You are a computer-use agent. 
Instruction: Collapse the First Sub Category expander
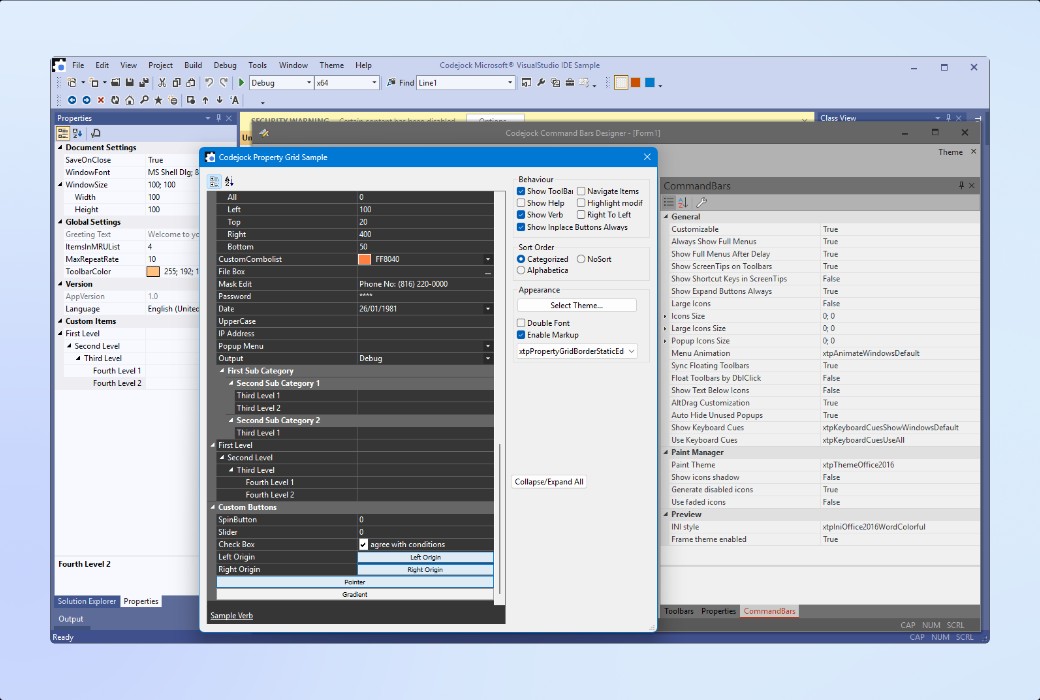222,371
